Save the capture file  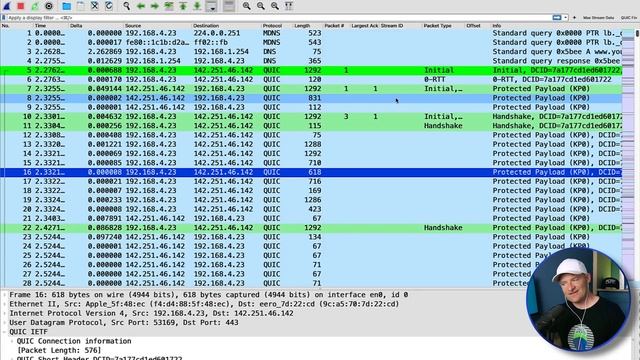pos(80,6)
